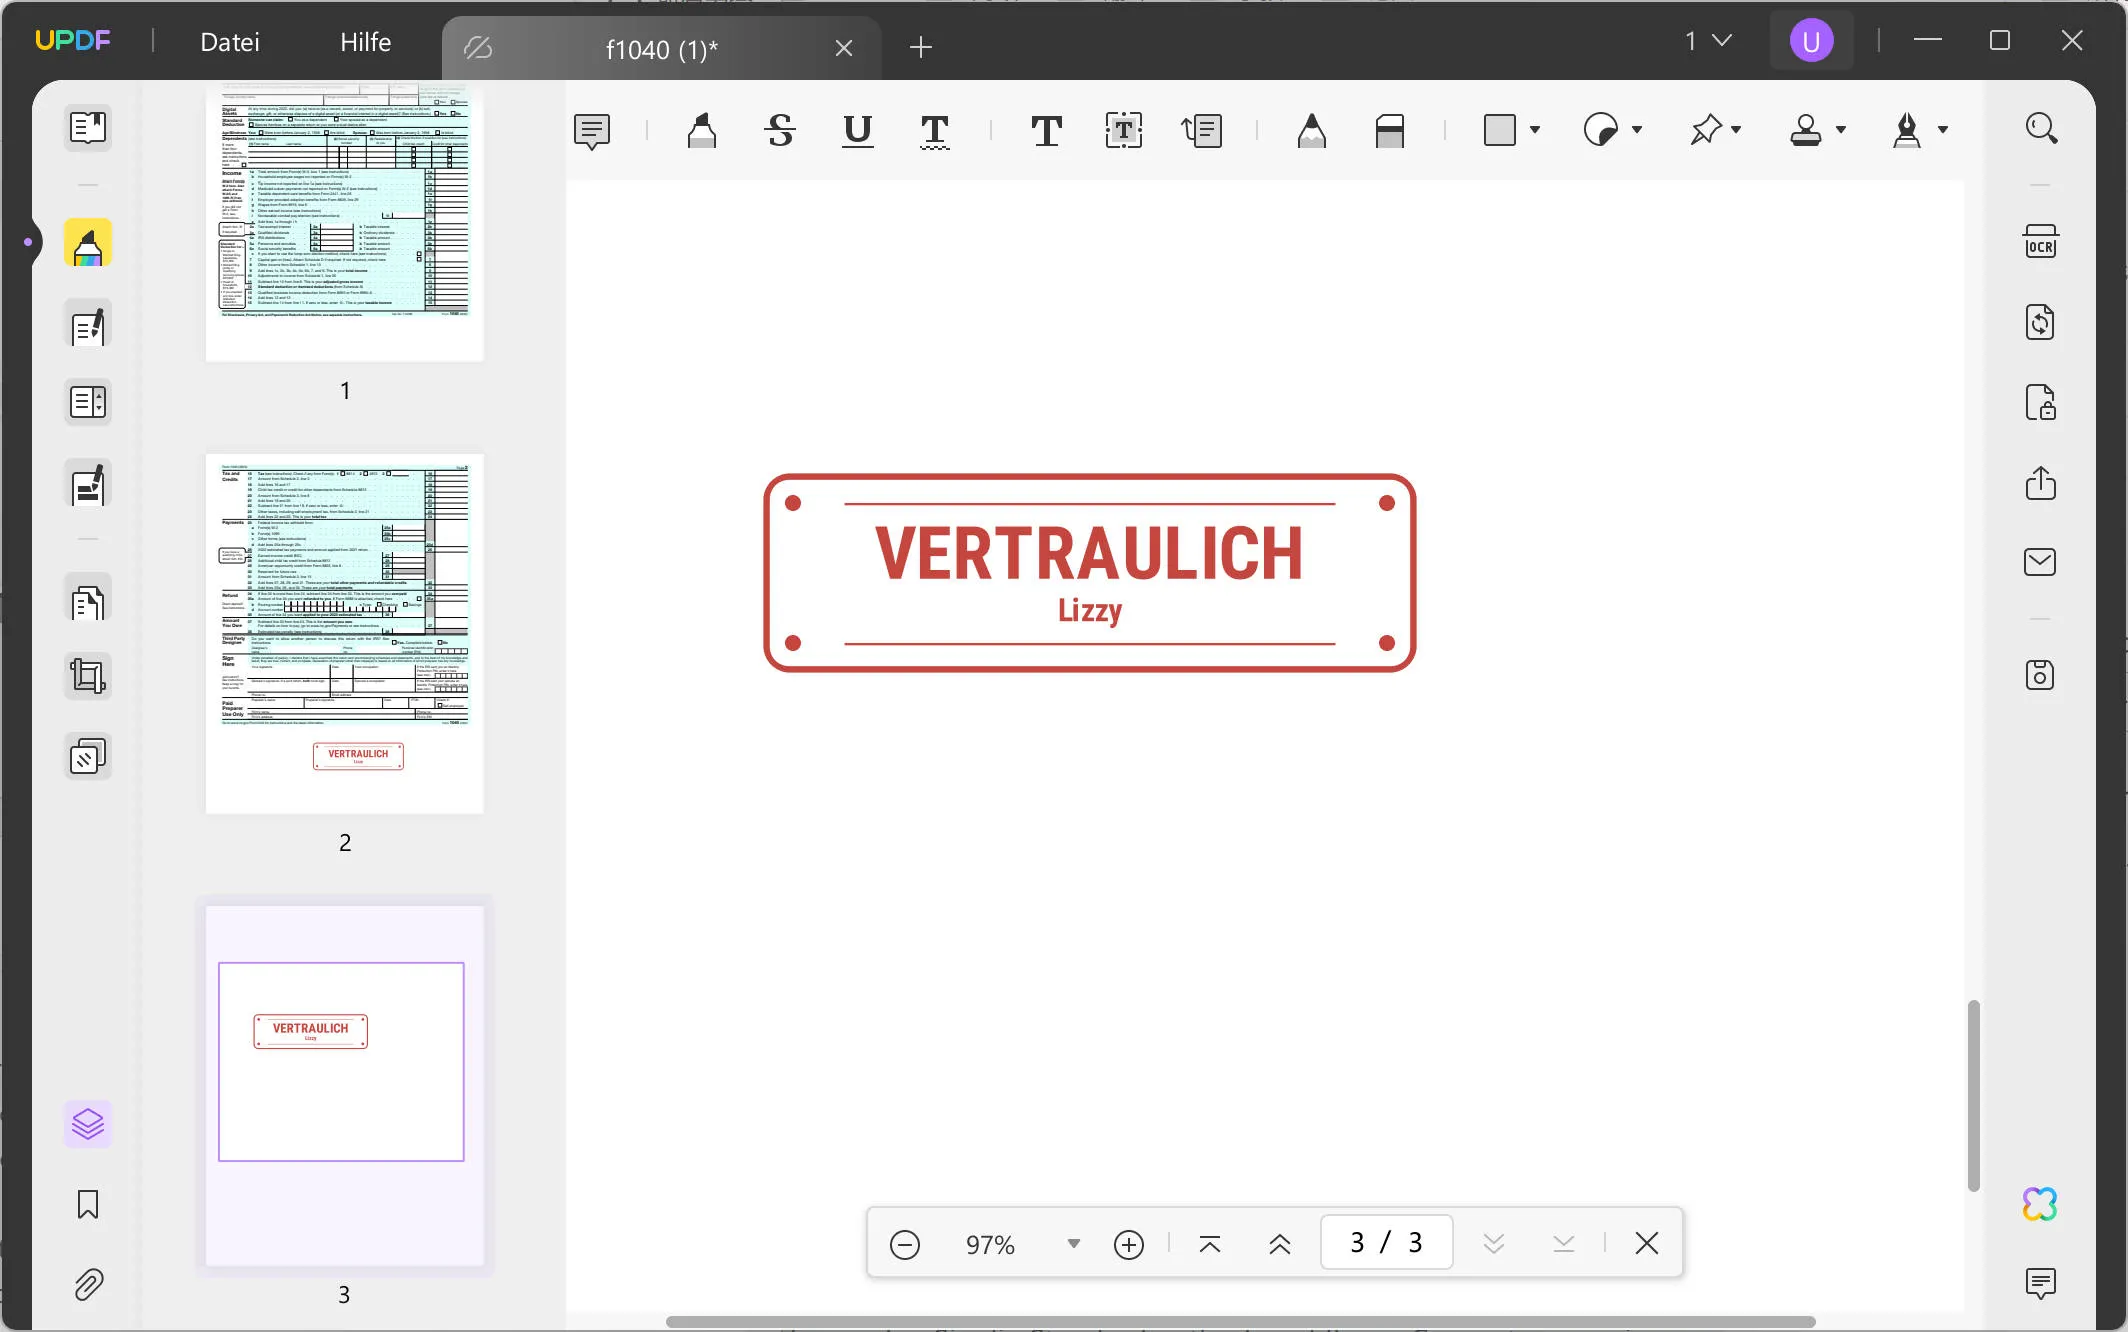The height and width of the screenshot is (1332, 2128).
Task: Click the 97% zoom value
Action: 990,1245
